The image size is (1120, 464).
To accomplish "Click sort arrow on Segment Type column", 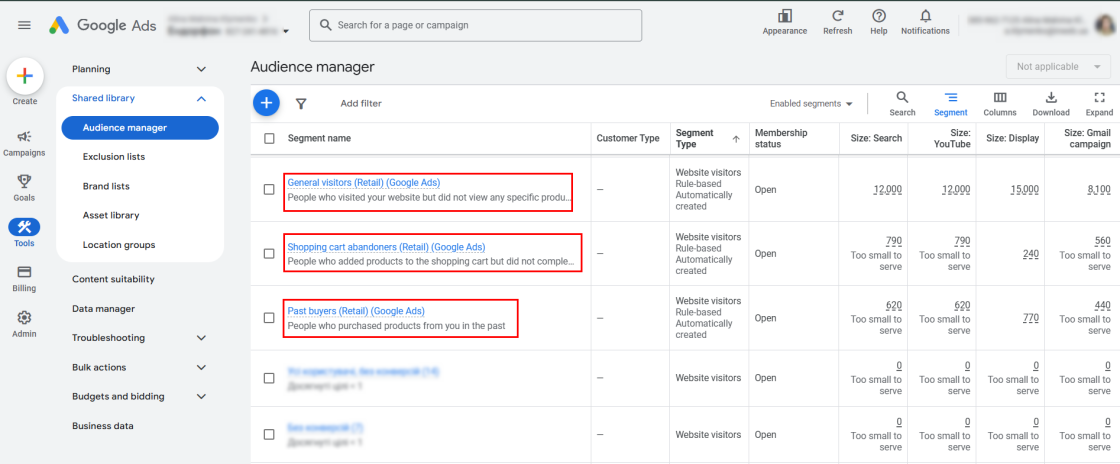I will tap(736, 139).
